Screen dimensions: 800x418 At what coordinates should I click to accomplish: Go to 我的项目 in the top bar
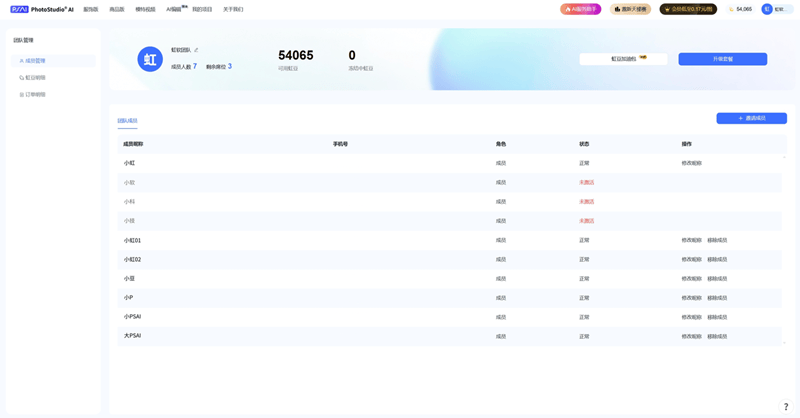coord(202,9)
